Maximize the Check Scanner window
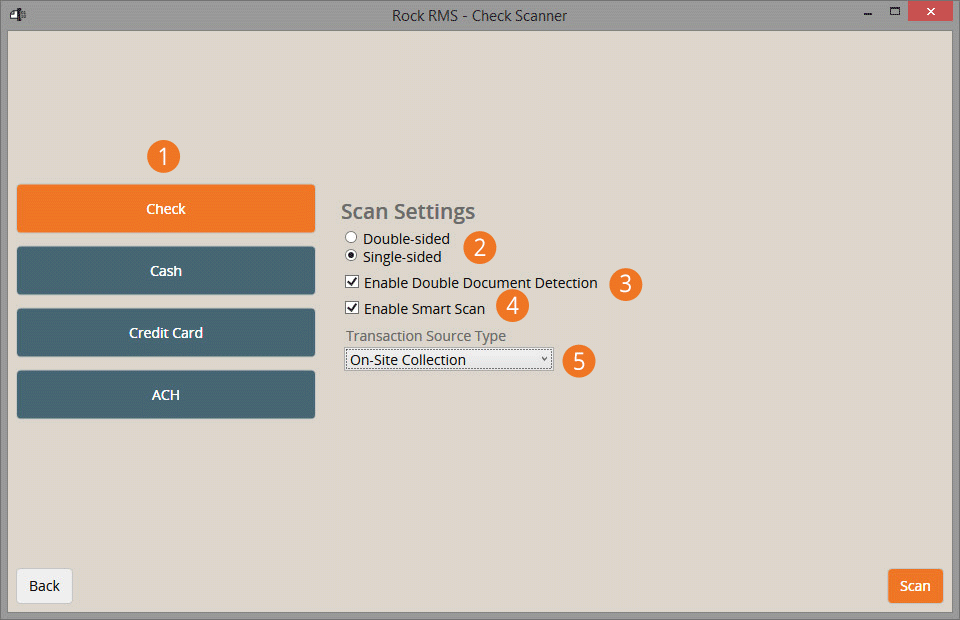Image resolution: width=960 pixels, height=620 pixels. click(895, 12)
